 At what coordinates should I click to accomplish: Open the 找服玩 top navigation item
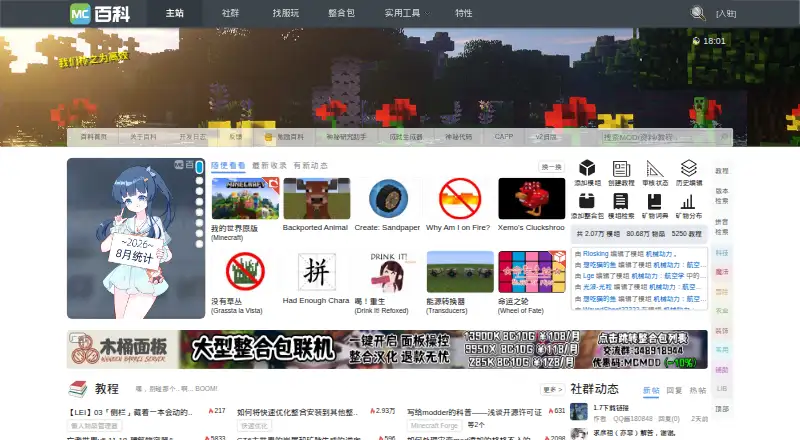(x=286, y=13)
